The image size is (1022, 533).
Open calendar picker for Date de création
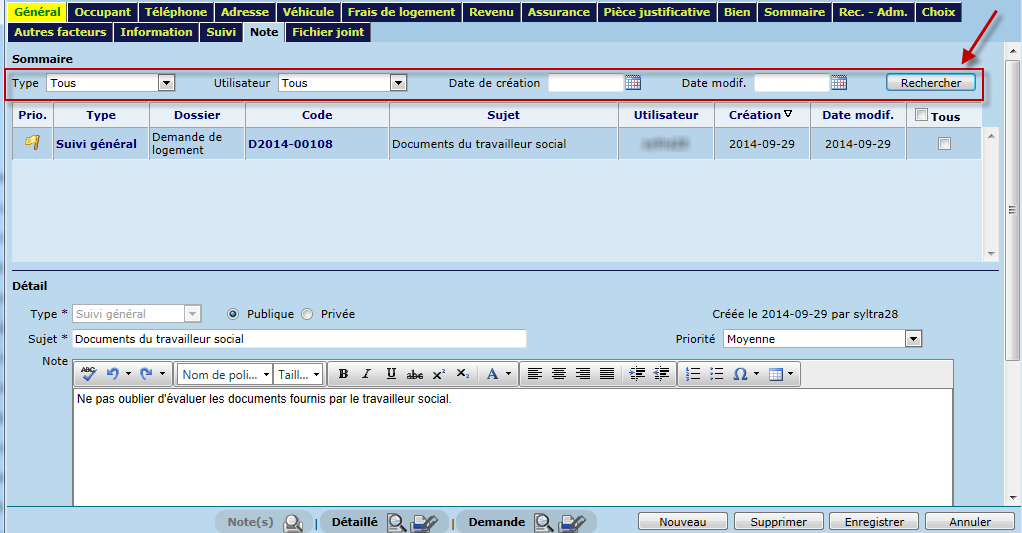tap(632, 83)
